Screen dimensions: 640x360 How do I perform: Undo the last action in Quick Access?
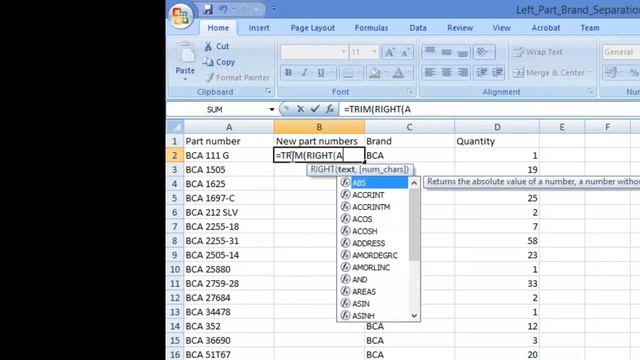click(x=223, y=9)
